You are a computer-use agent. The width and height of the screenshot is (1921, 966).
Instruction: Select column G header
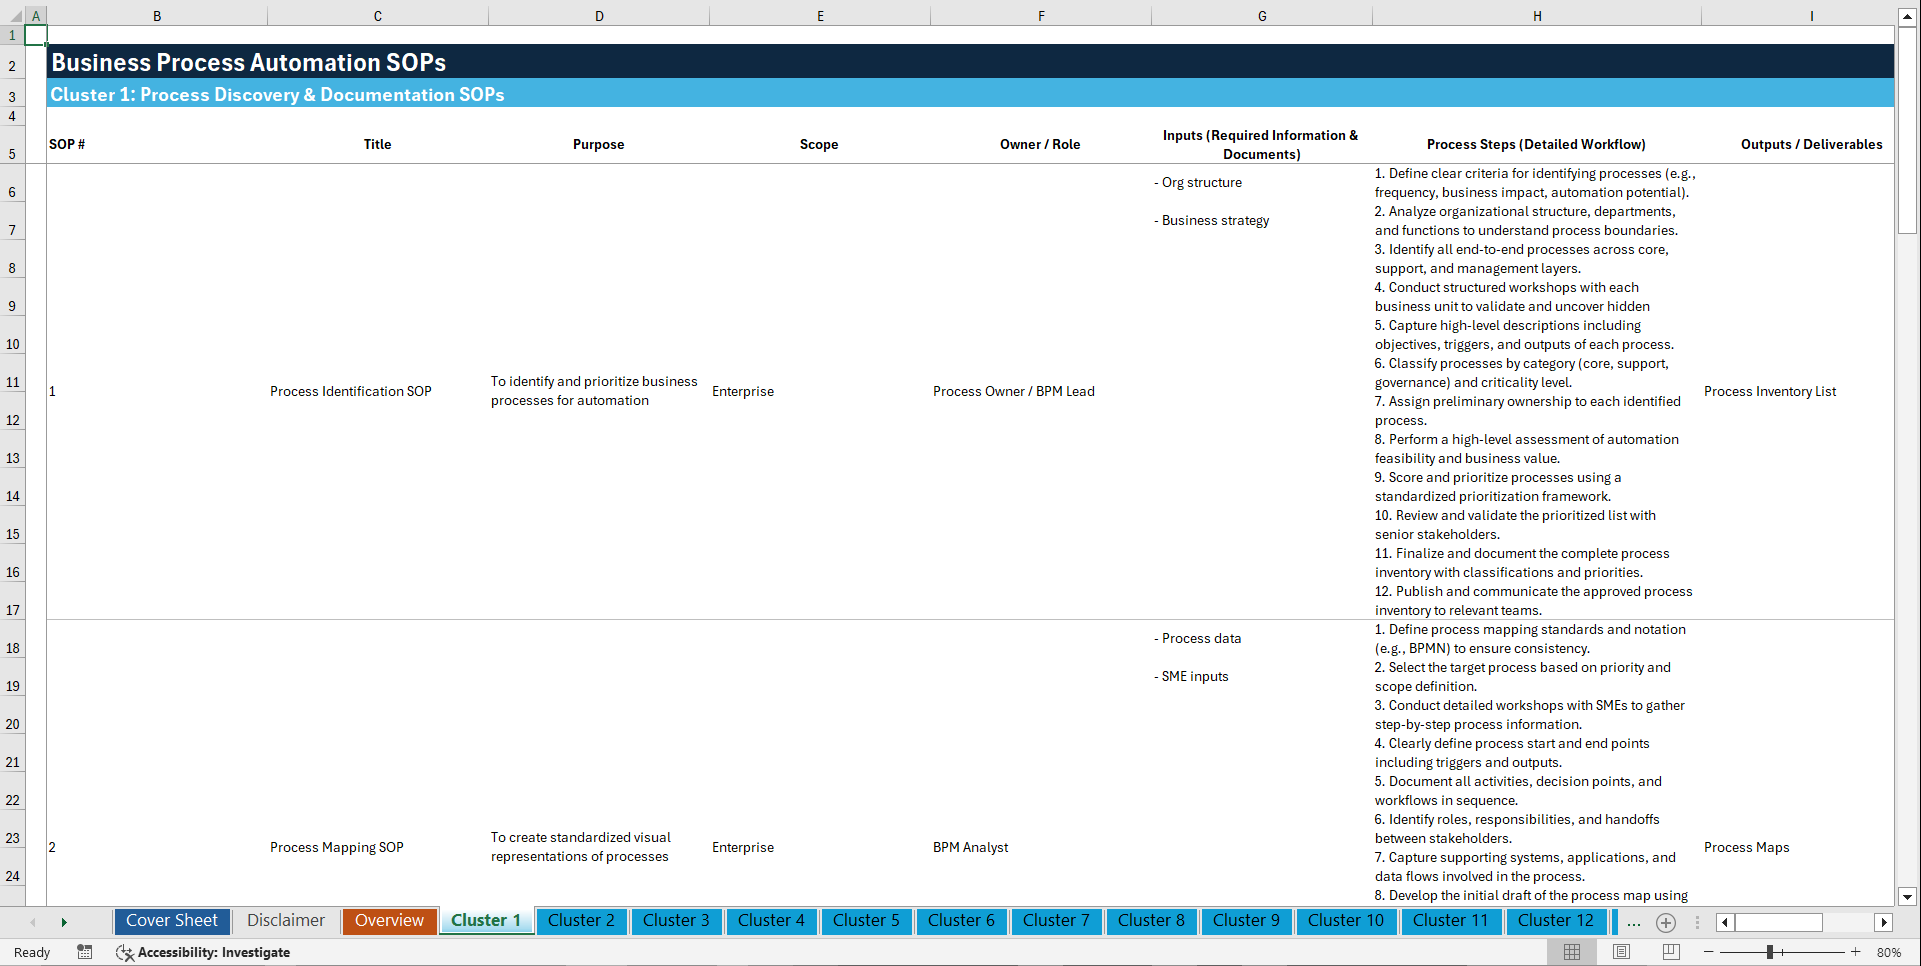click(x=1262, y=16)
